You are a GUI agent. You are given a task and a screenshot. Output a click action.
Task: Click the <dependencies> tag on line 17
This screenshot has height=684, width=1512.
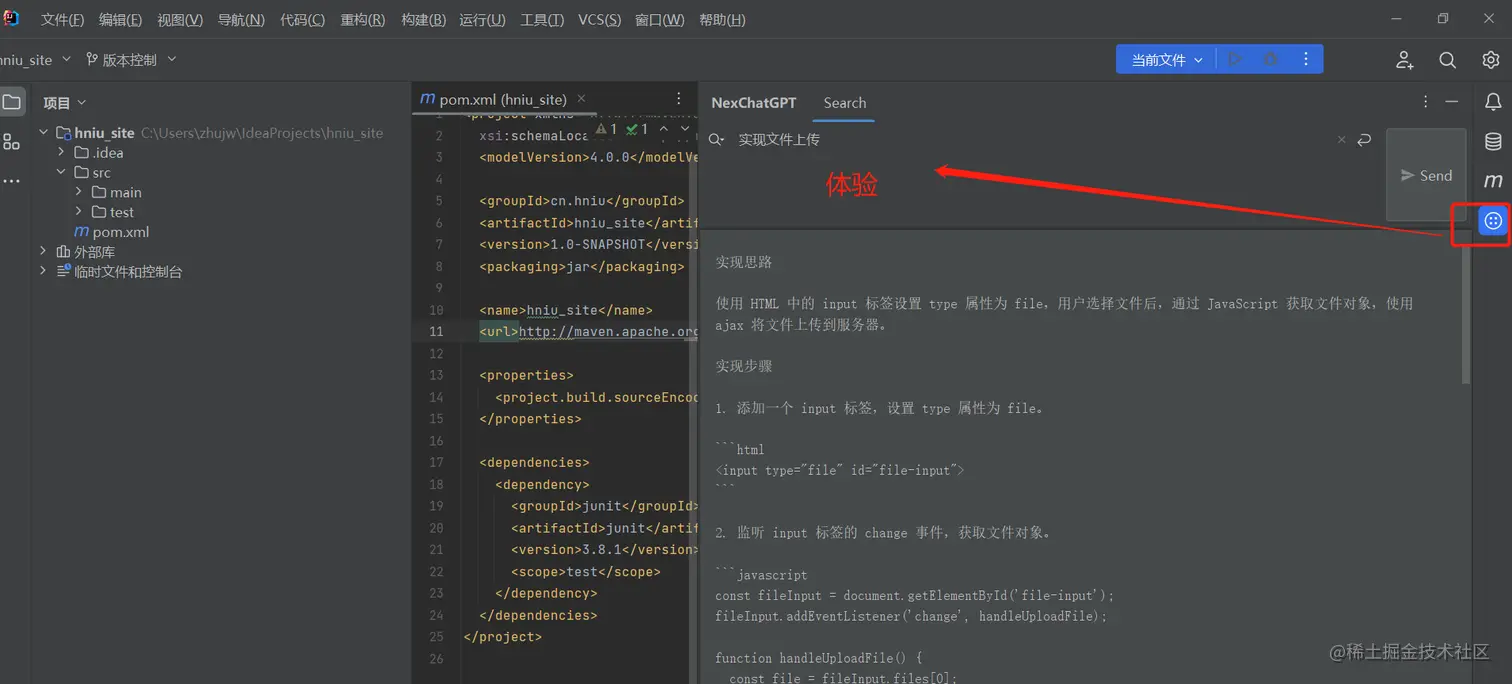[x=534, y=463]
